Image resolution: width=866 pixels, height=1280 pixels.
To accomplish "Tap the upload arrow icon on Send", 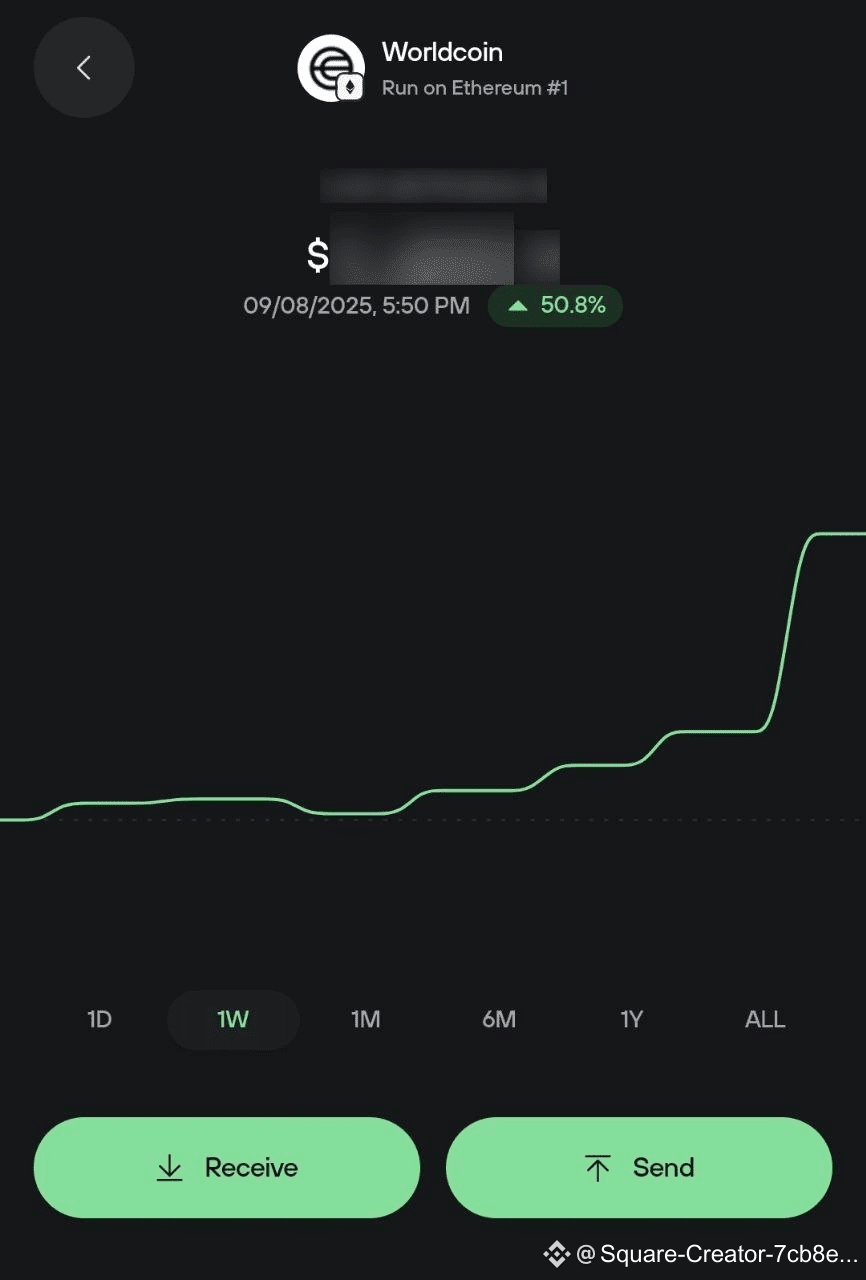I will (x=598, y=1167).
